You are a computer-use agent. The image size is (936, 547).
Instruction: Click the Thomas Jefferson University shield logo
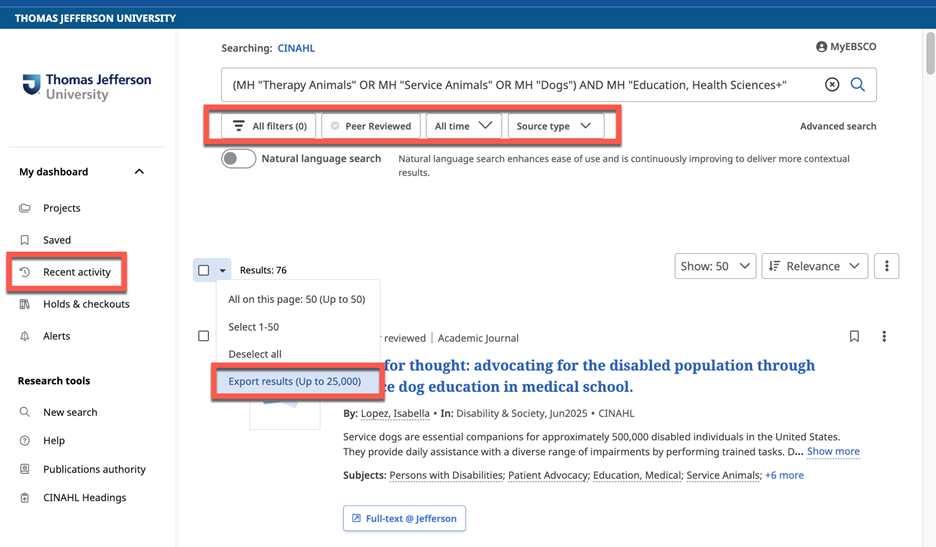[31, 84]
